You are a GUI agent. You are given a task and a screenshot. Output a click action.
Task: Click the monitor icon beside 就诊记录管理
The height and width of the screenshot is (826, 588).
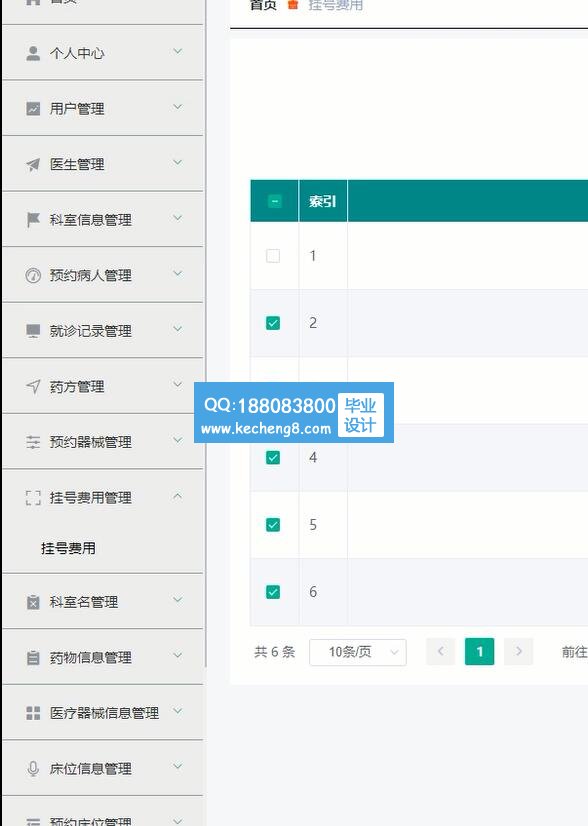coord(33,331)
